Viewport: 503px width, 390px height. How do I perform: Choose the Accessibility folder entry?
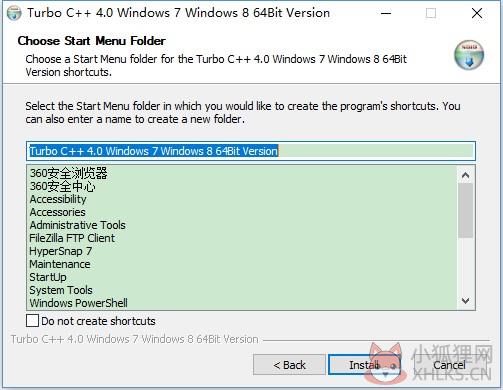click(x=58, y=199)
